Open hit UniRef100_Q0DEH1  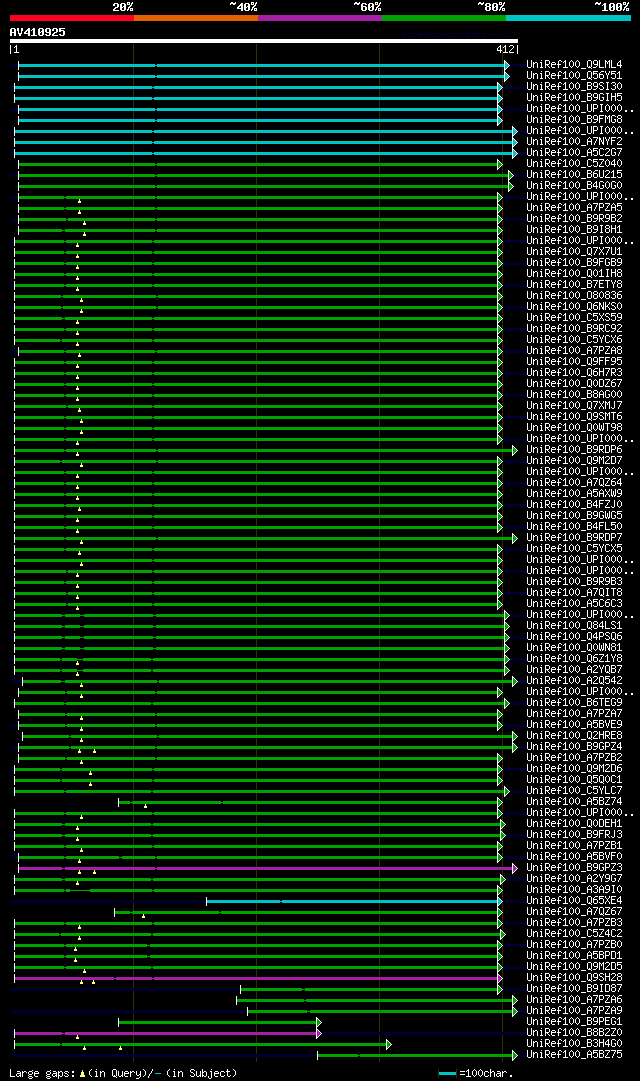[x=574, y=824]
